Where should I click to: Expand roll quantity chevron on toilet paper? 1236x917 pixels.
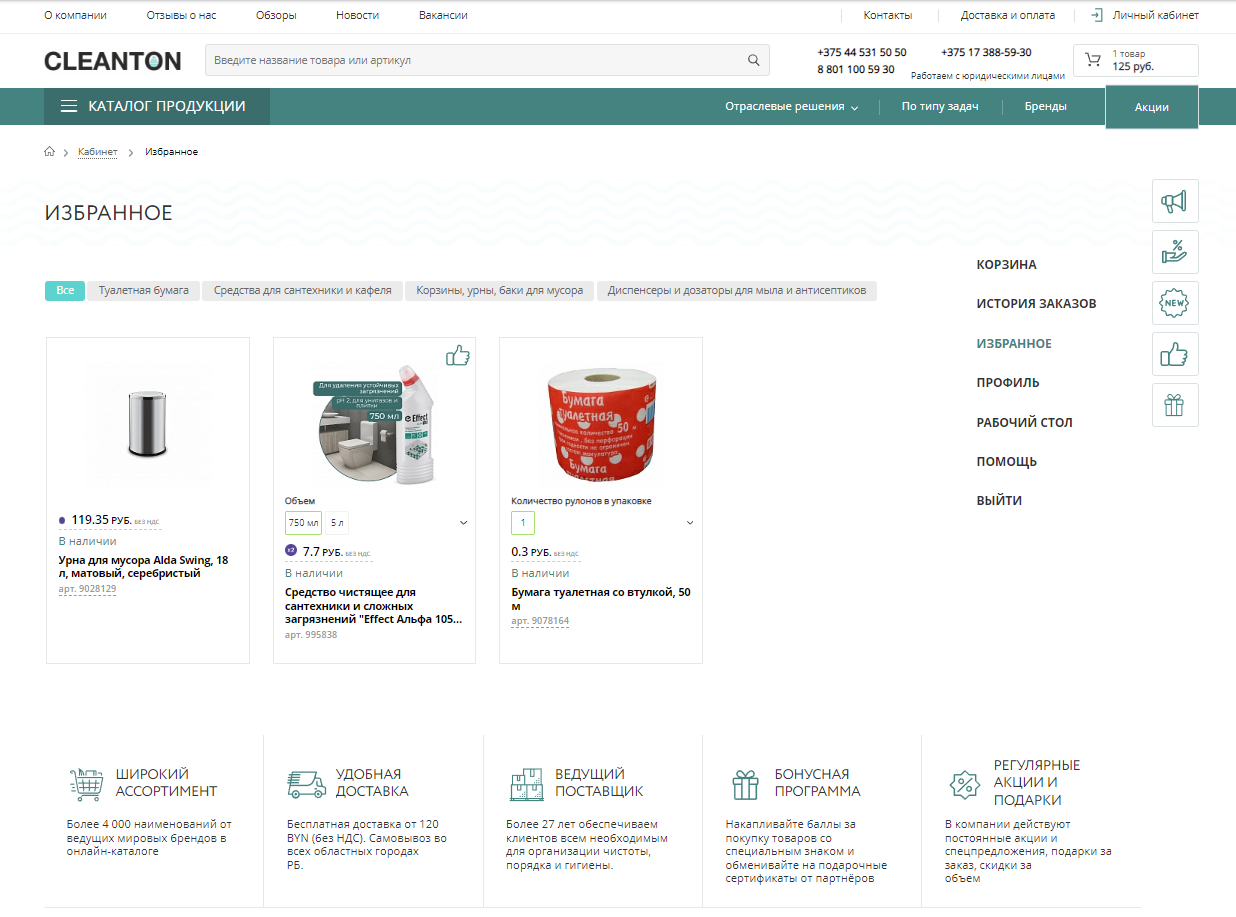pos(690,523)
